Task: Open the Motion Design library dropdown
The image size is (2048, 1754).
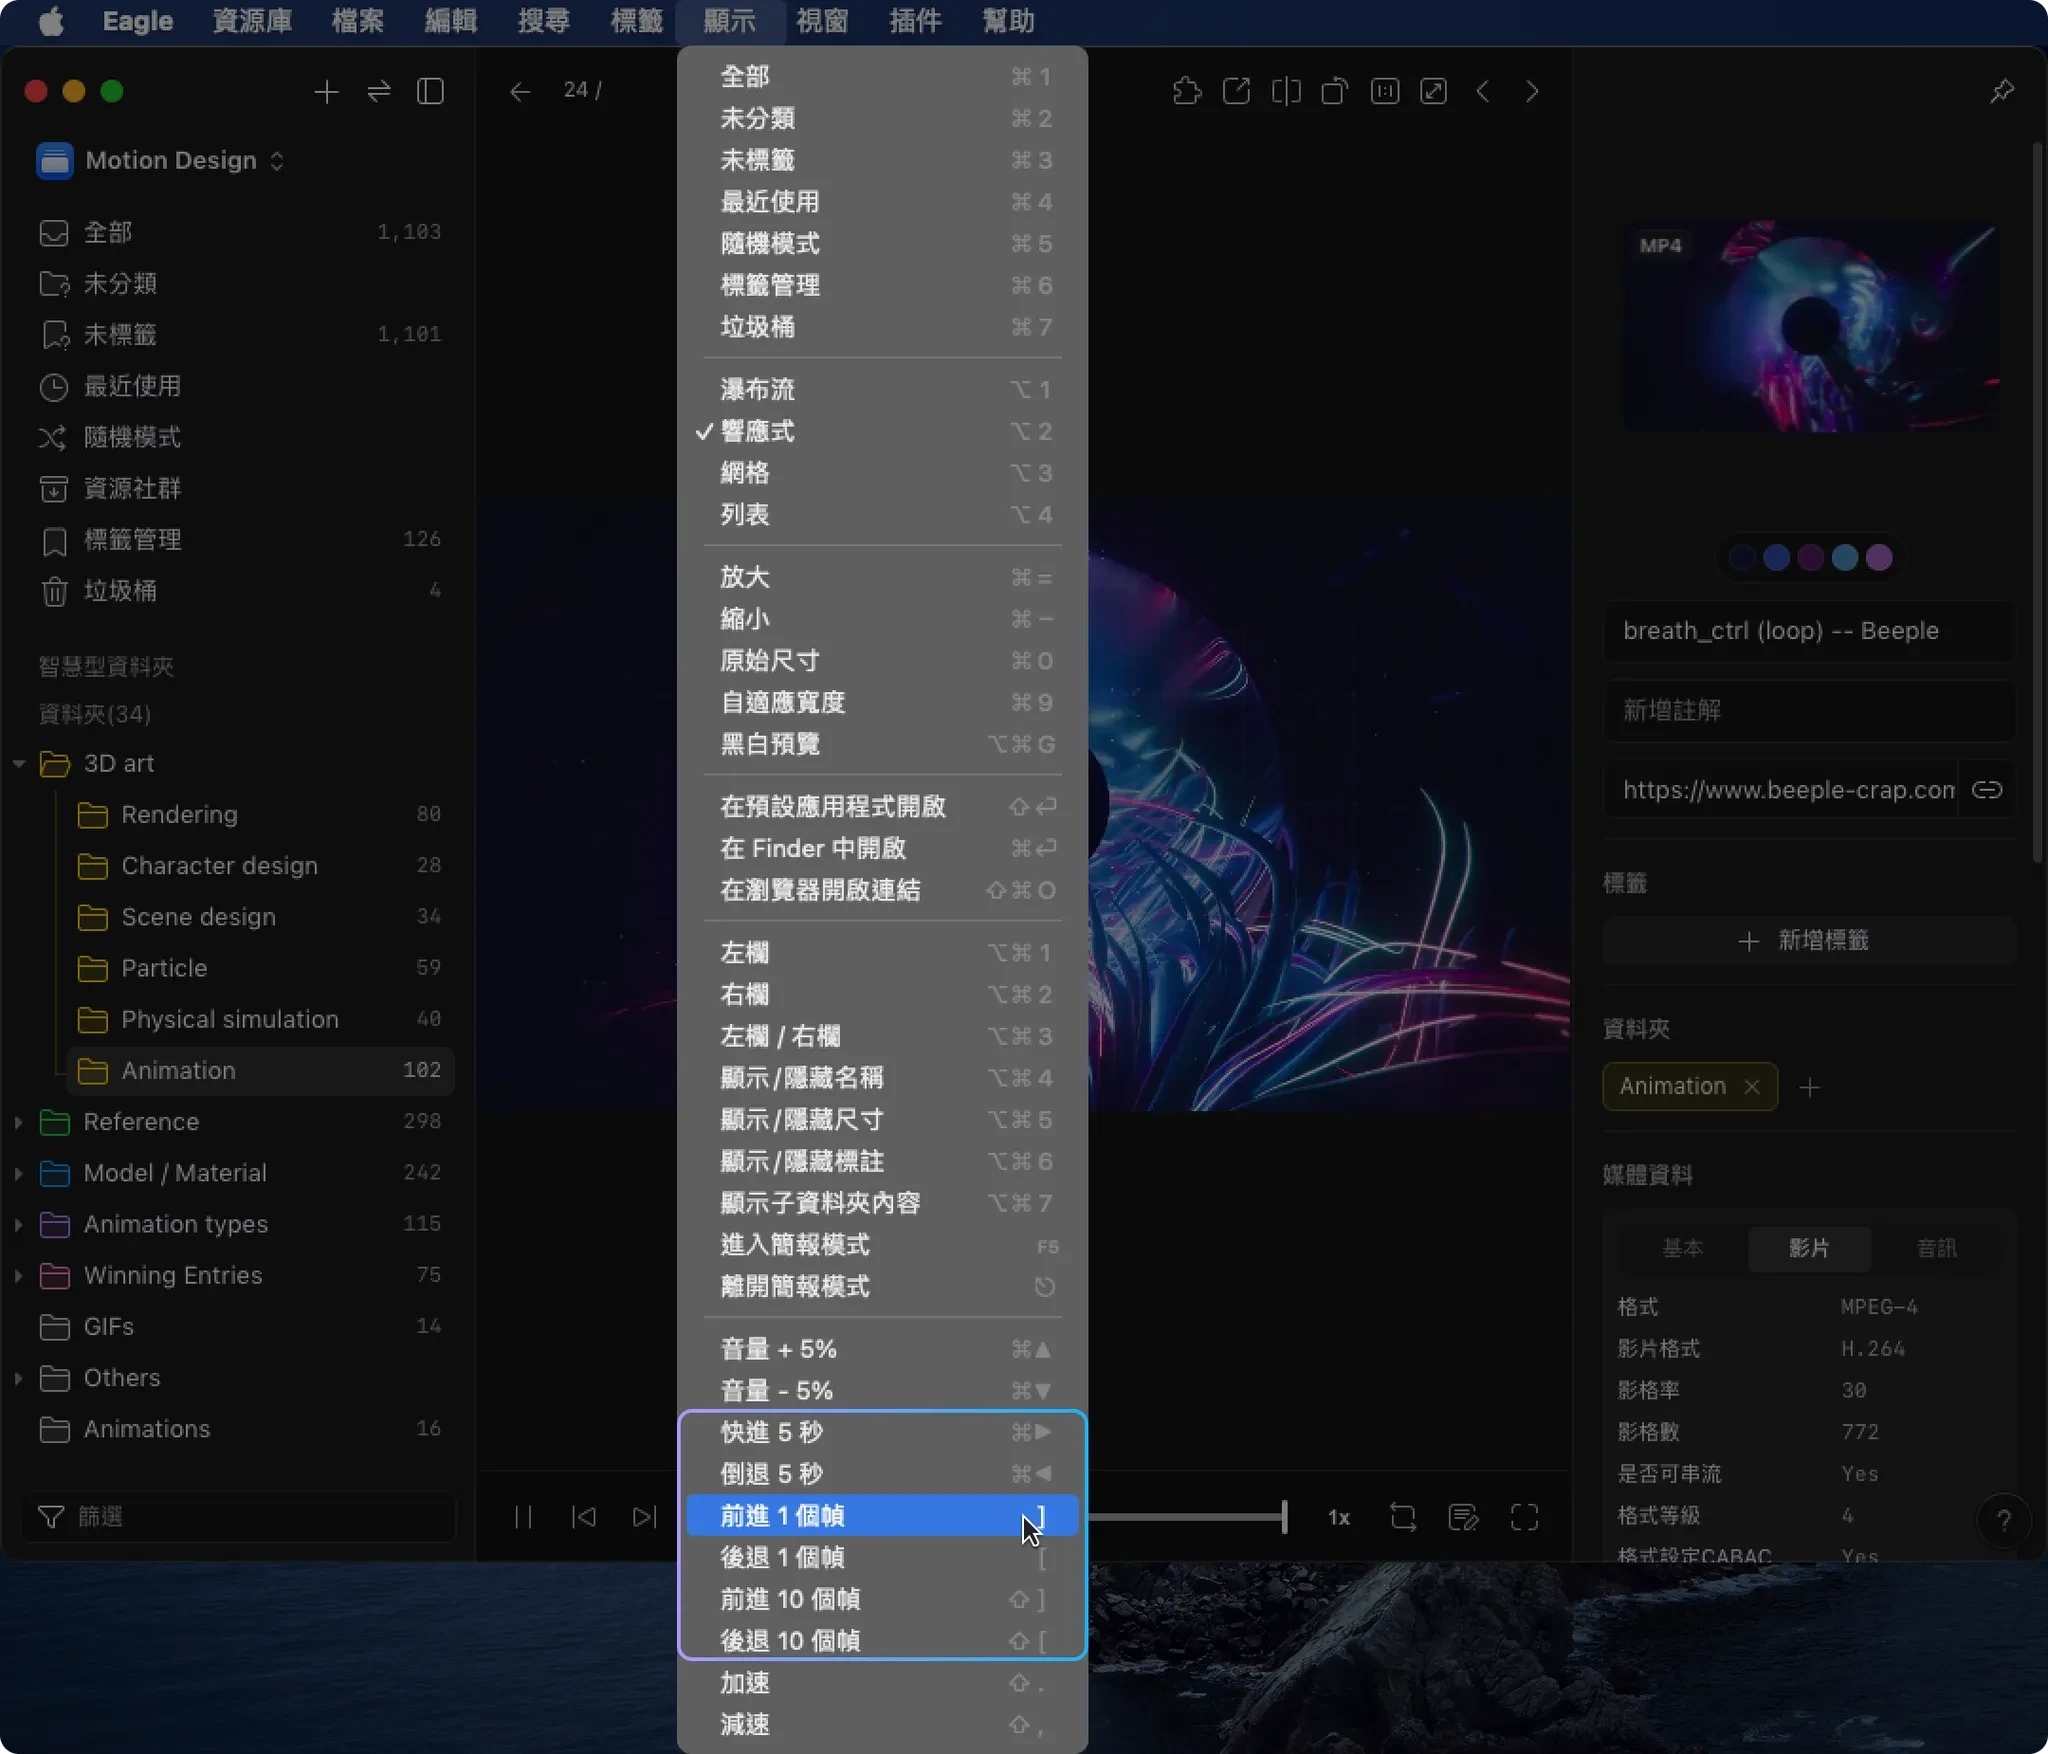Action: point(162,160)
